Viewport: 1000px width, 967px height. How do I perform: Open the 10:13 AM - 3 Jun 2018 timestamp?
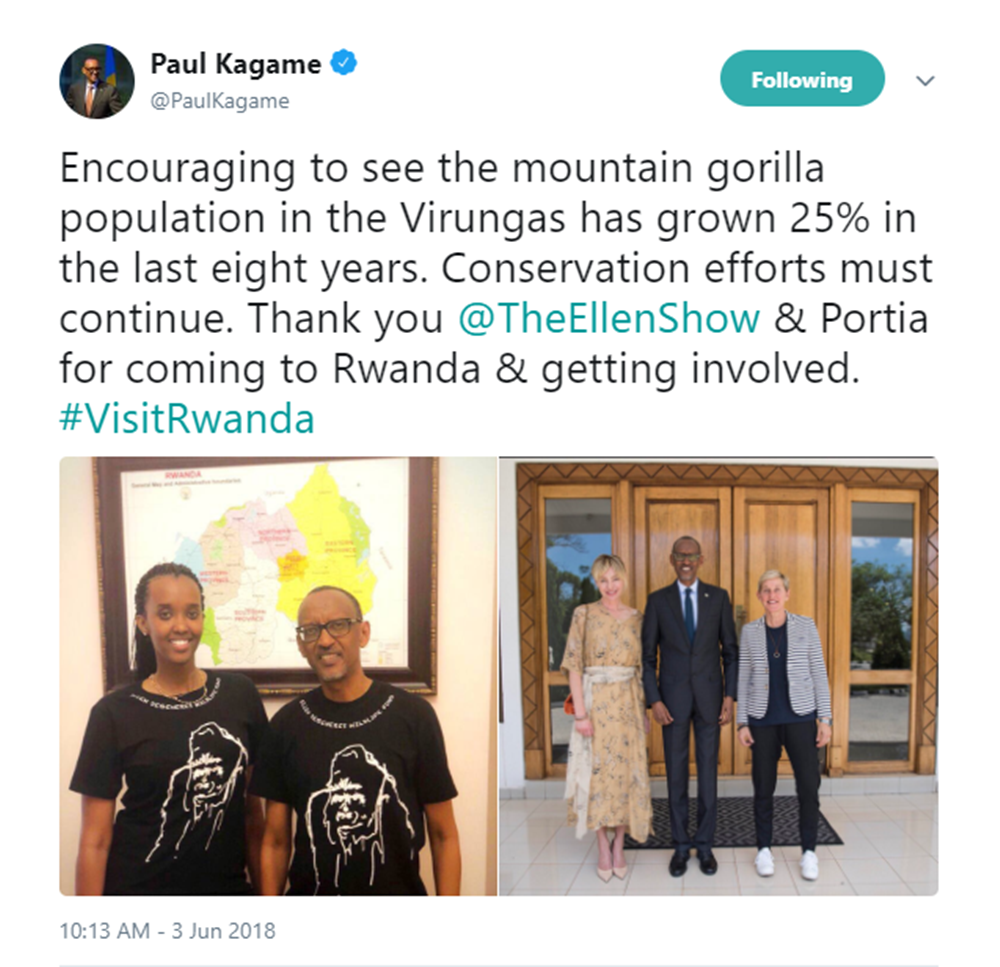[x=168, y=931]
